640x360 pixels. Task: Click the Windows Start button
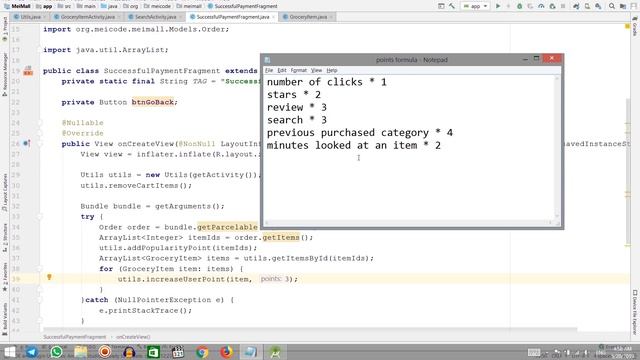pyautogui.click(x=9, y=352)
